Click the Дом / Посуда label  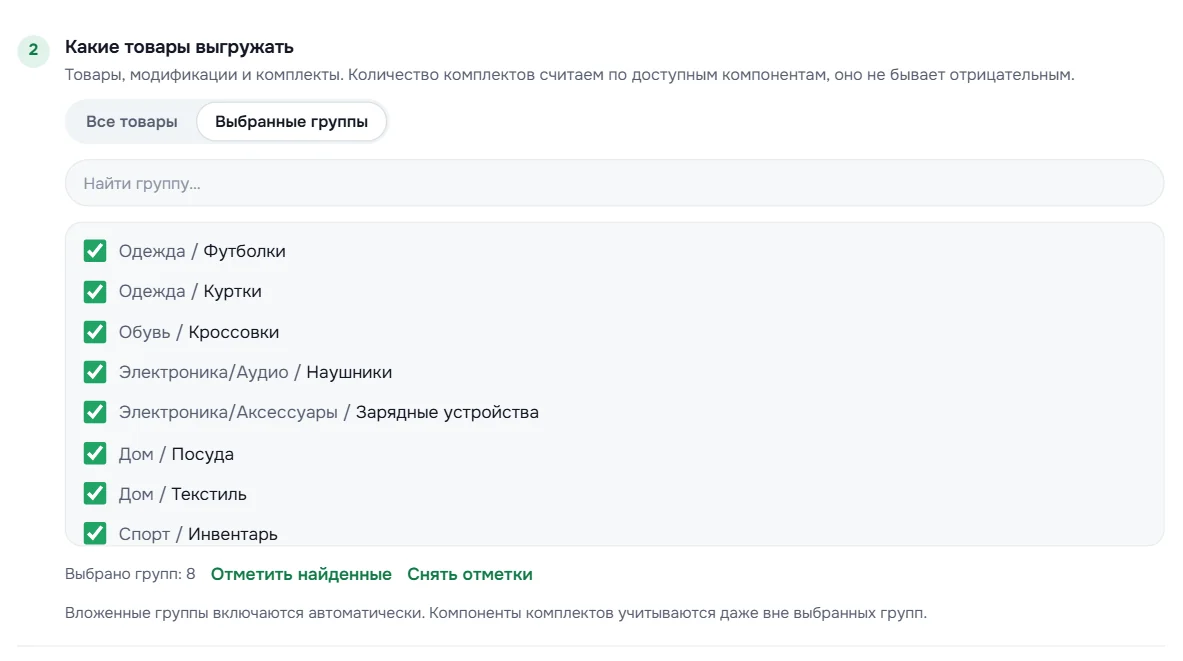177,454
